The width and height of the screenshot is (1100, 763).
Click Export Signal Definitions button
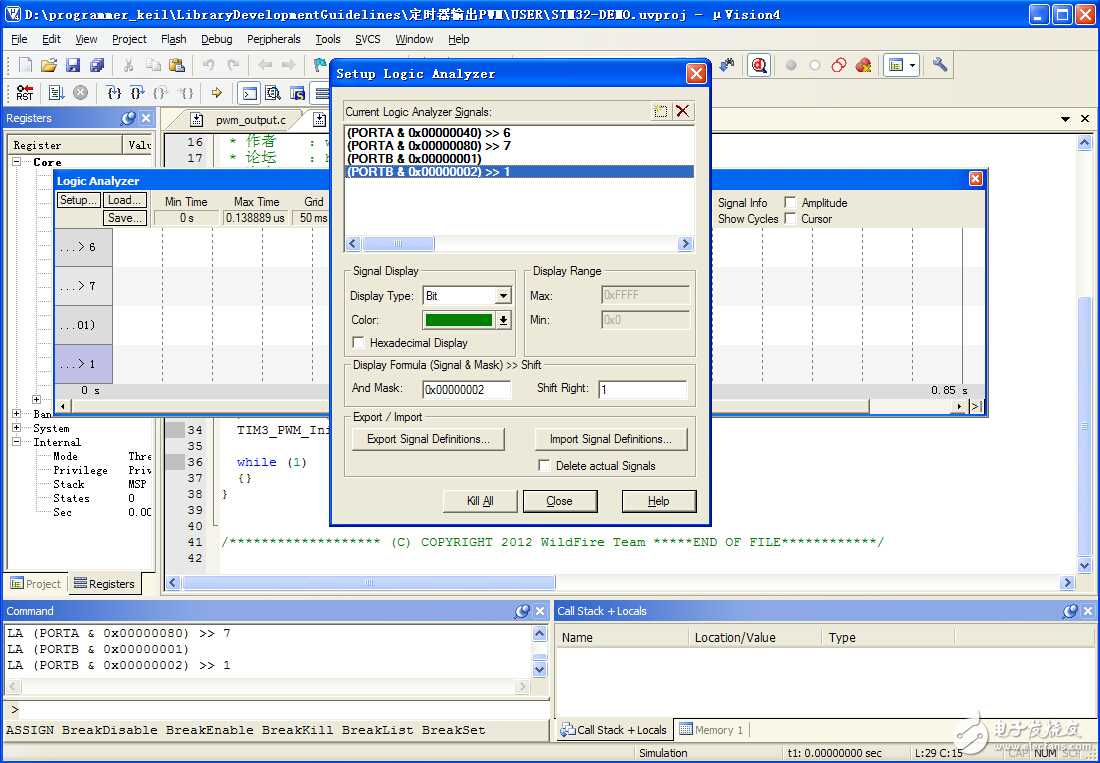pyautogui.click(x=428, y=439)
